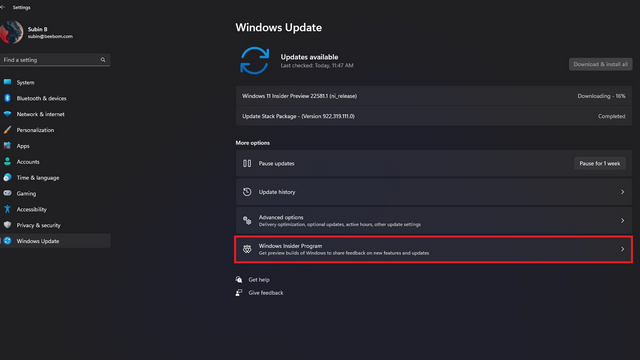Click Pause for 1 week button
Screen dimensions: 640x360
(600, 163)
